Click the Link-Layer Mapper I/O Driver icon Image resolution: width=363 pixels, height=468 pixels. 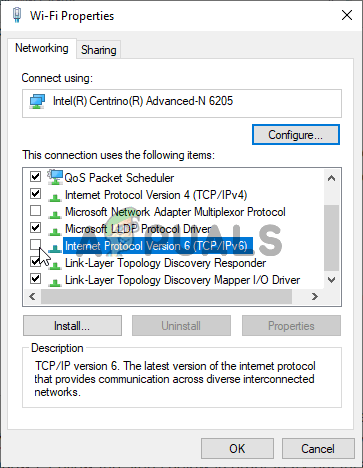(55, 282)
